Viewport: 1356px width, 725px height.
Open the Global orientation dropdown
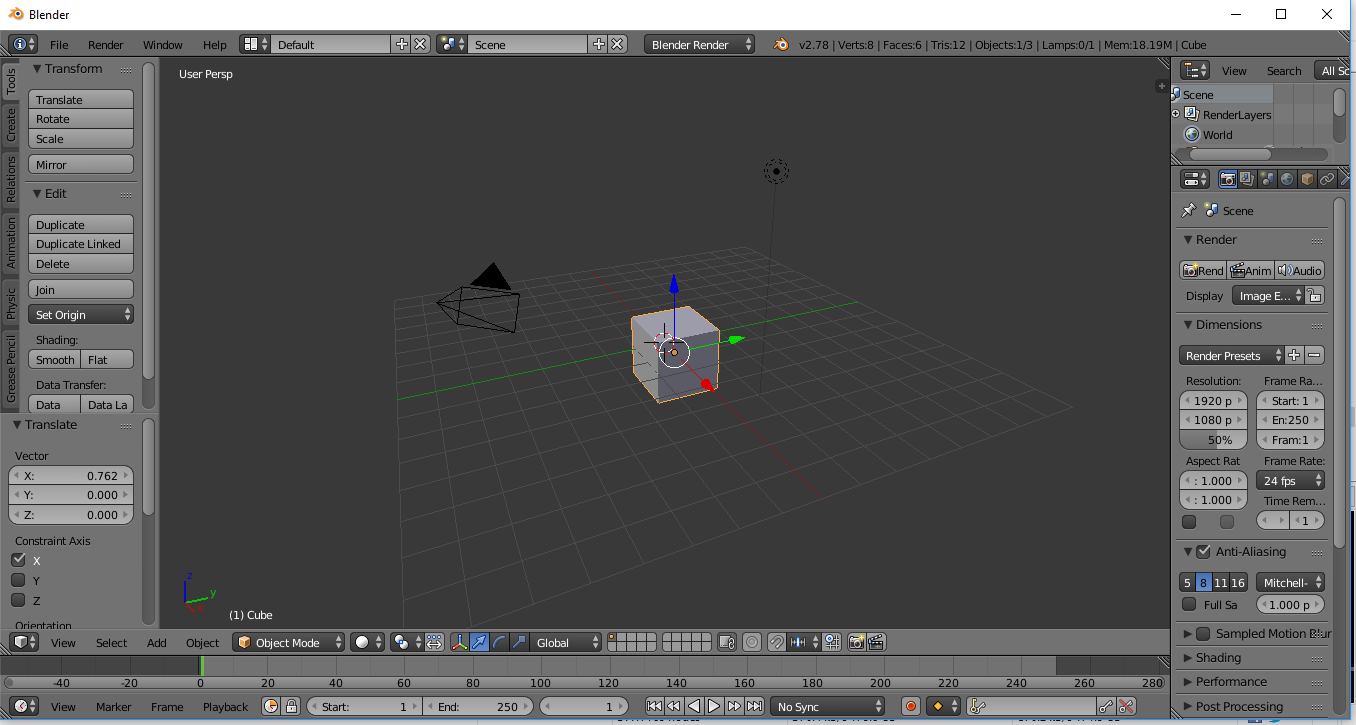[567, 642]
